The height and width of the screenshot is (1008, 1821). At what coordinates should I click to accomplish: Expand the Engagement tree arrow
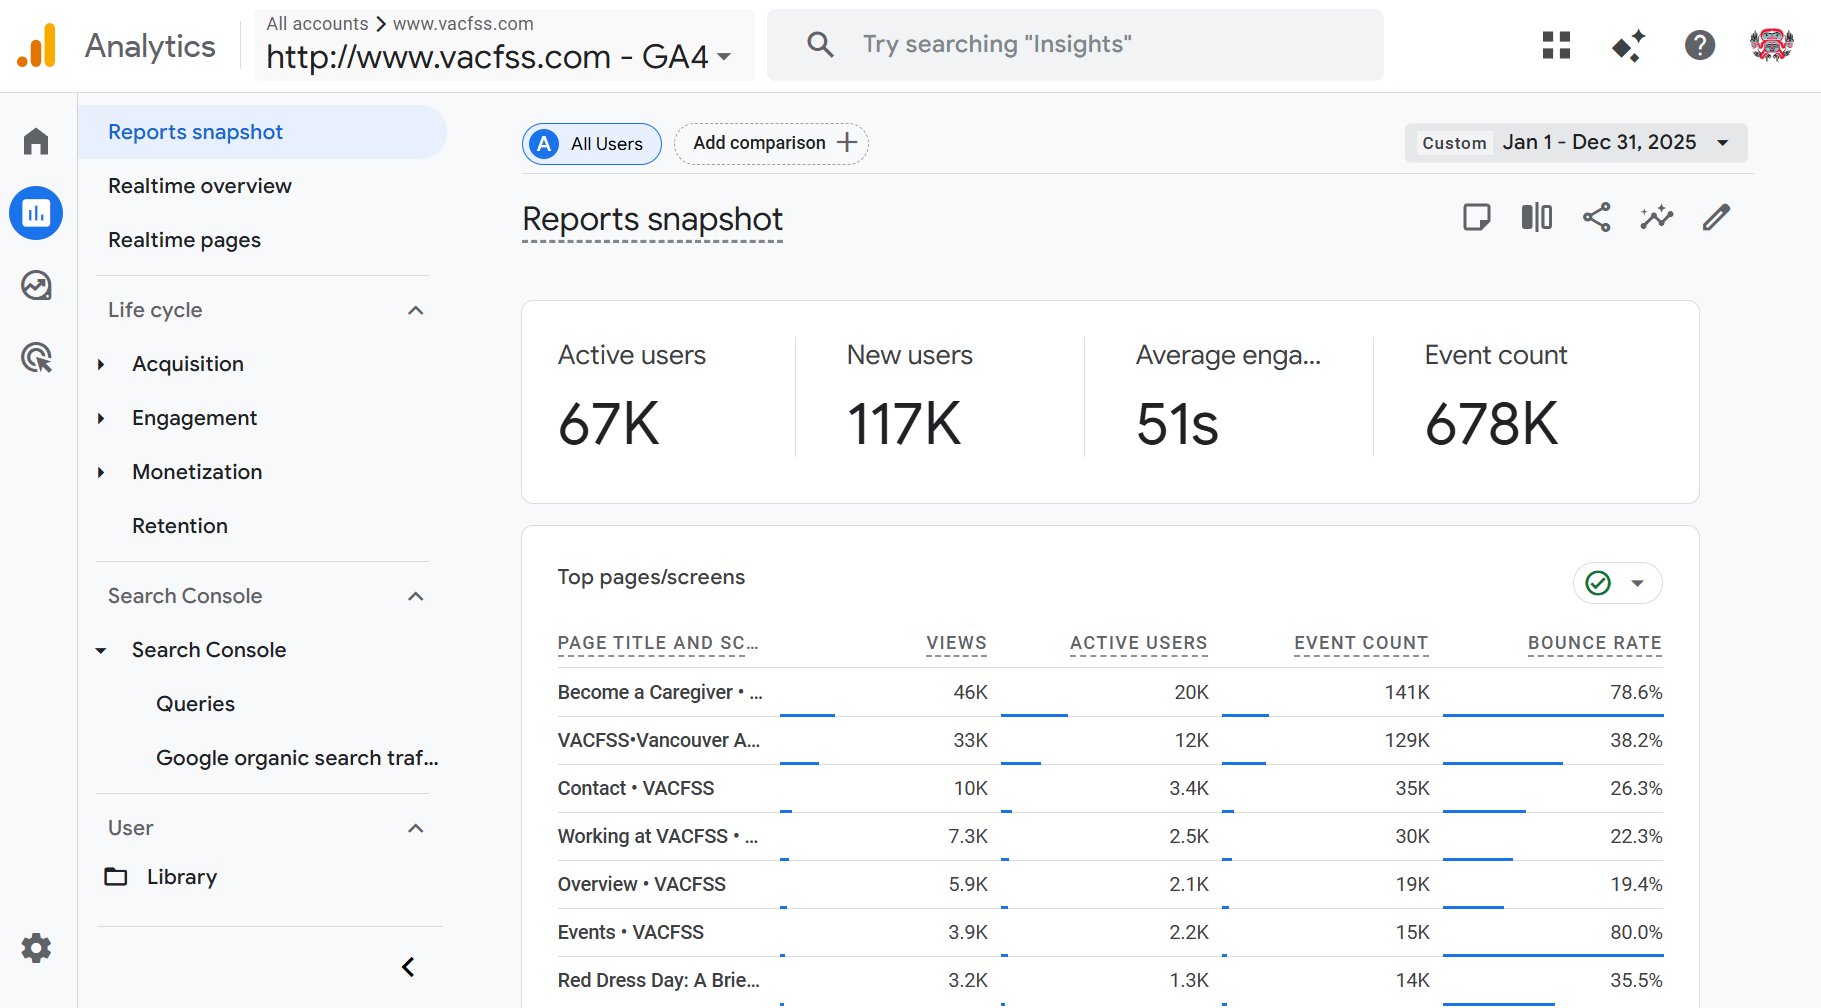click(101, 419)
